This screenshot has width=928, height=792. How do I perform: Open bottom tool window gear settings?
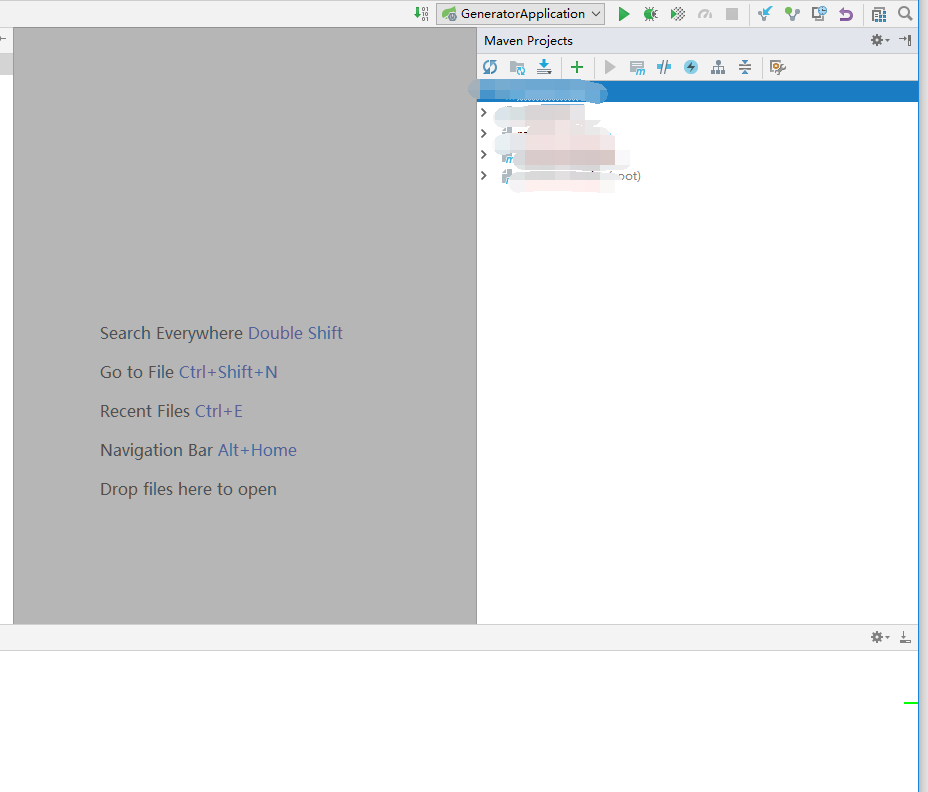879,637
